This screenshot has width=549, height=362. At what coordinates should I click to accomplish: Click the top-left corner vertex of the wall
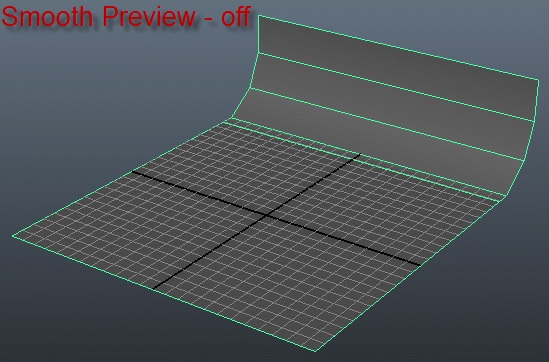click(258, 16)
